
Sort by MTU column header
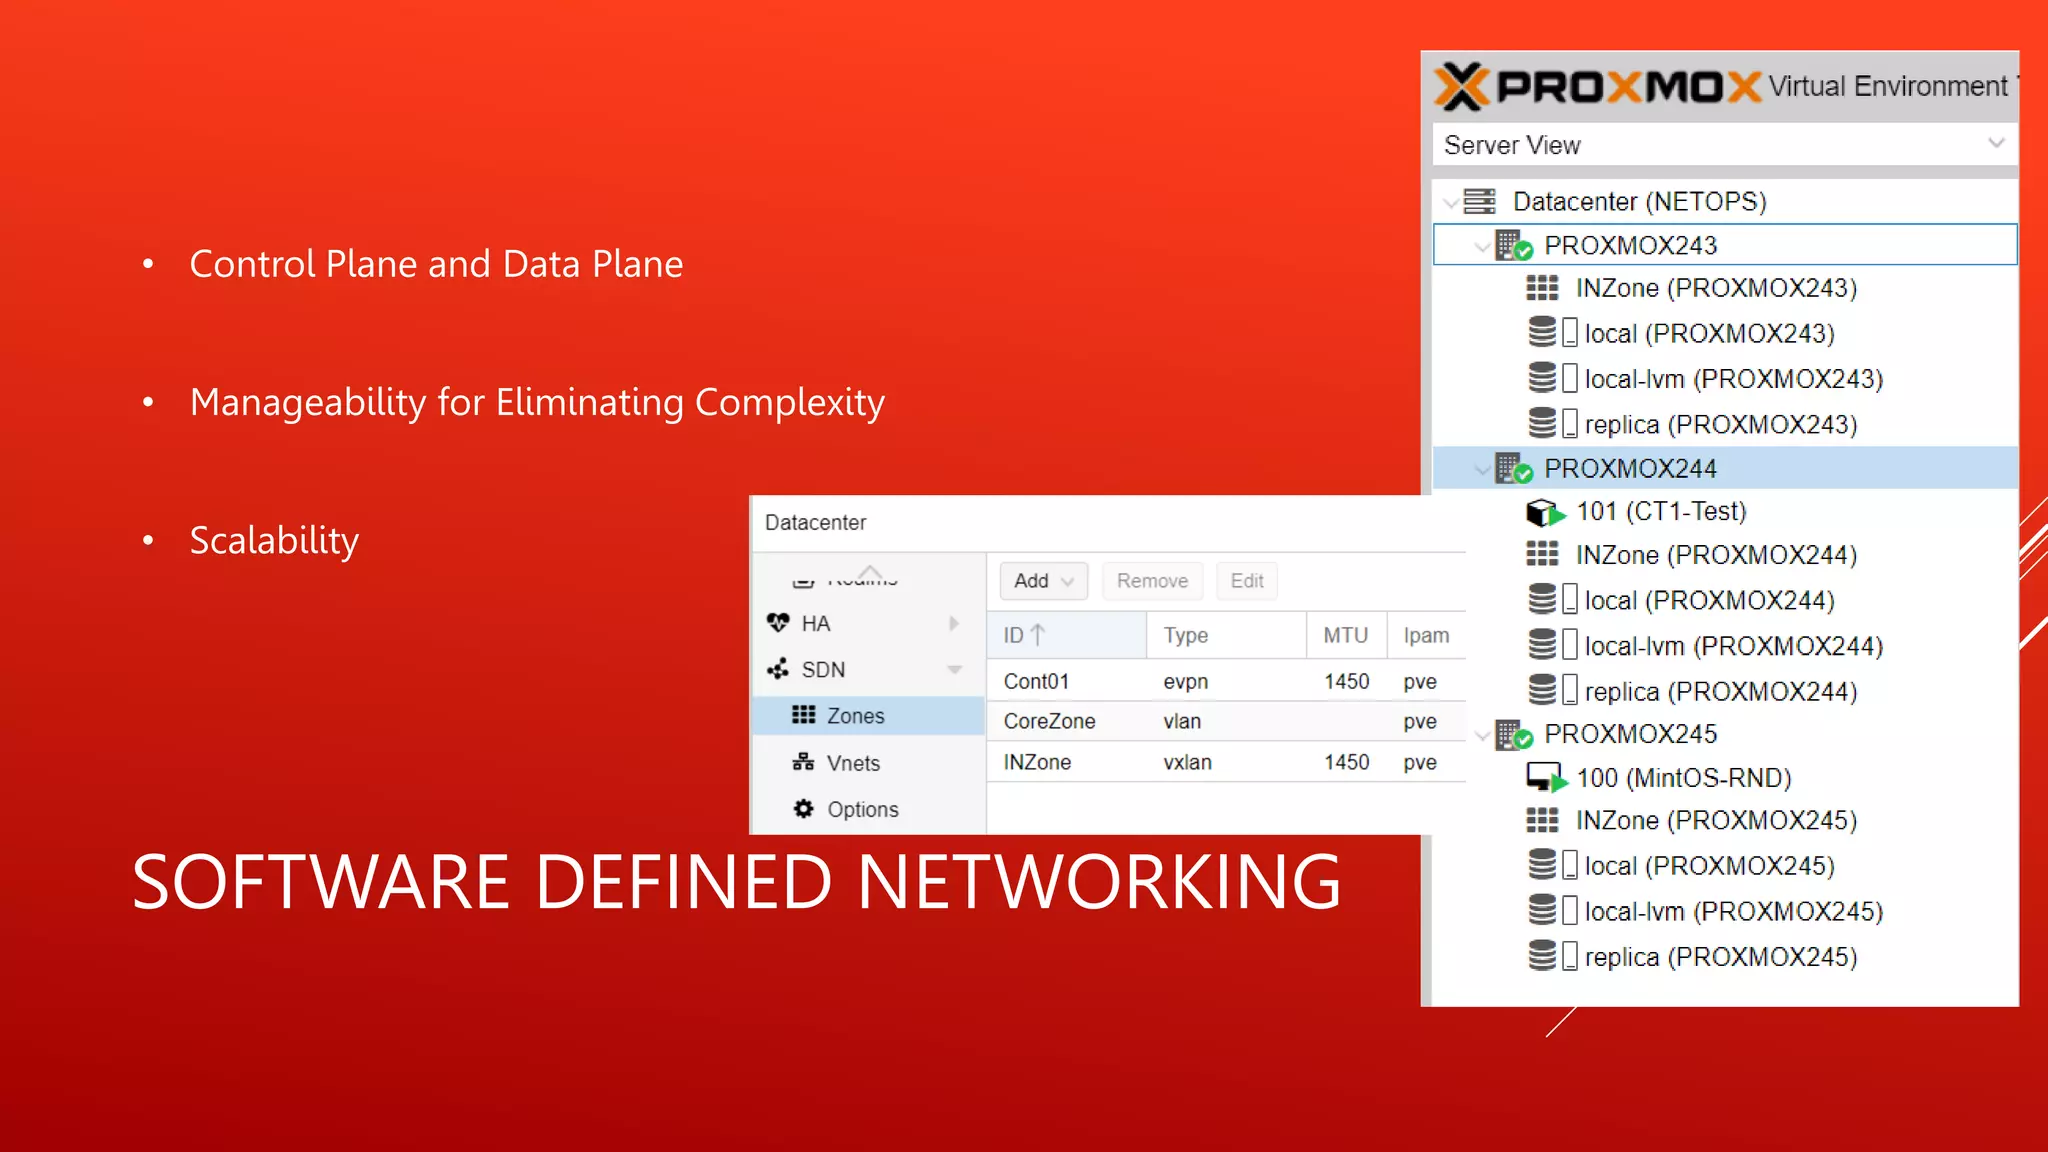tap(1346, 635)
